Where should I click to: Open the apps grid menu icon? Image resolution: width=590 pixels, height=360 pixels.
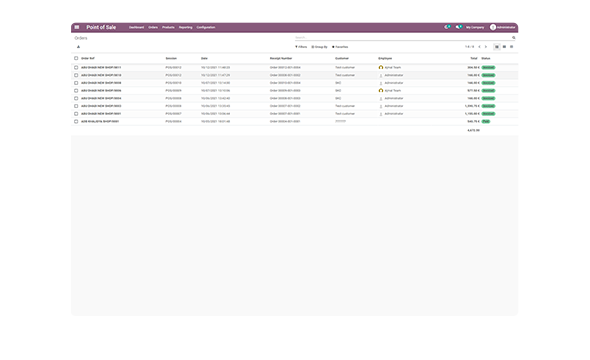click(x=77, y=27)
